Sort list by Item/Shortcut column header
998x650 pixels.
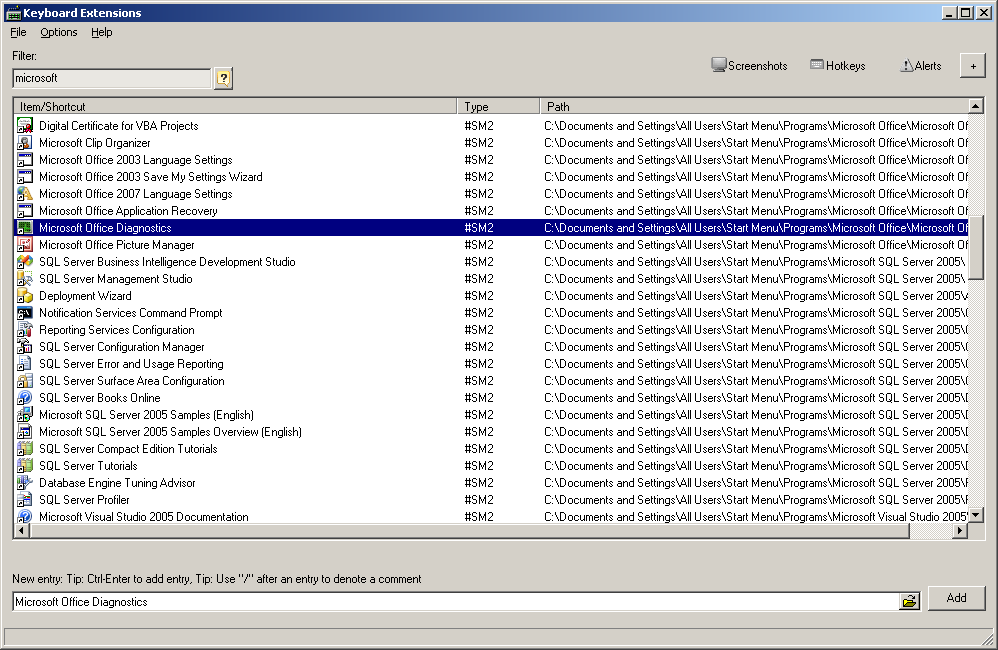tap(235, 106)
